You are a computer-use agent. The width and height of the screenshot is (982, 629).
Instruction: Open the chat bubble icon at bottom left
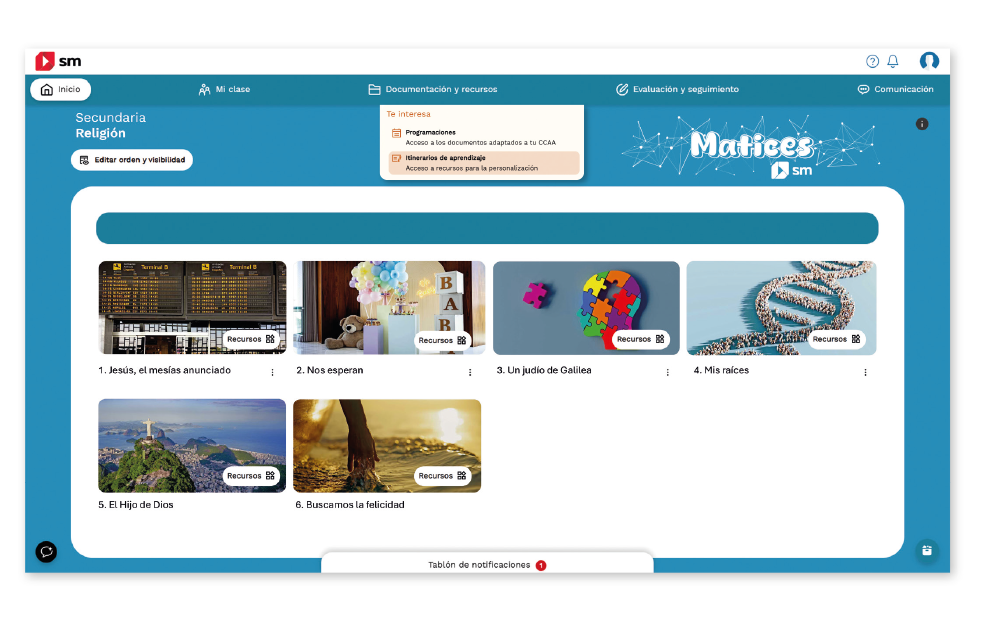[46, 551]
